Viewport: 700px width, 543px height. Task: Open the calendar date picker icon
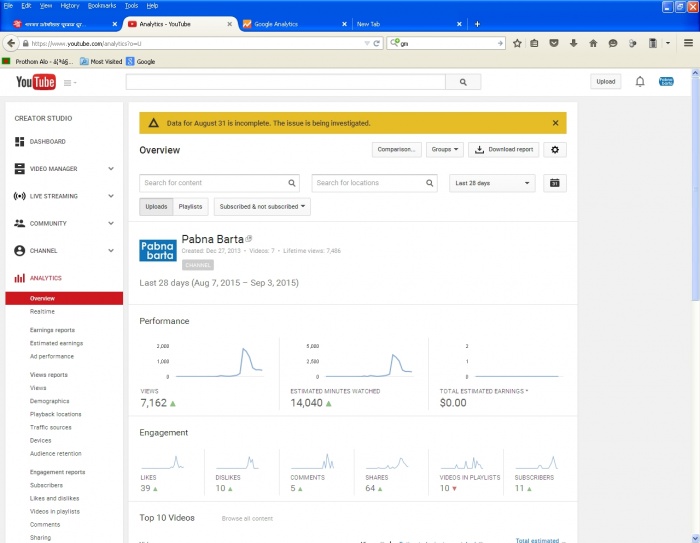tap(555, 183)
